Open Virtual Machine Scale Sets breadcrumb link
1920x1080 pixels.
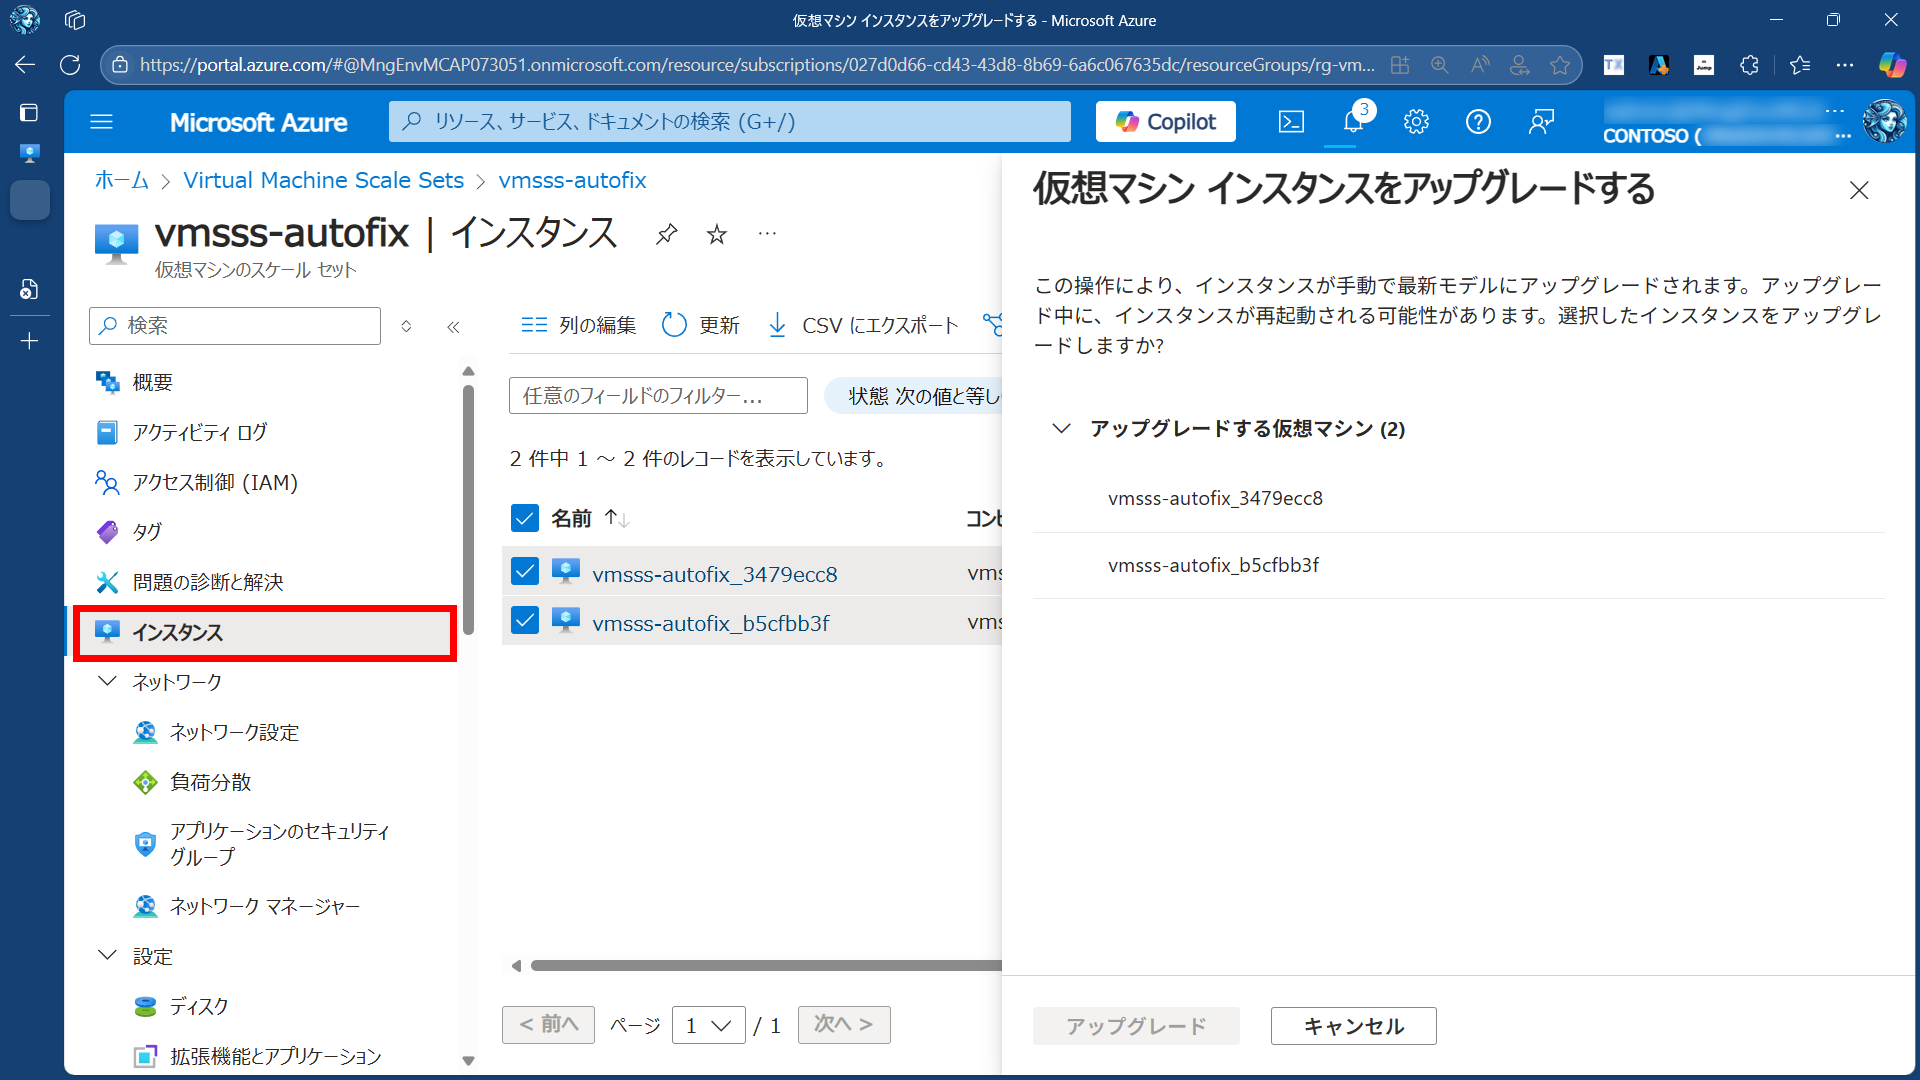323,180
